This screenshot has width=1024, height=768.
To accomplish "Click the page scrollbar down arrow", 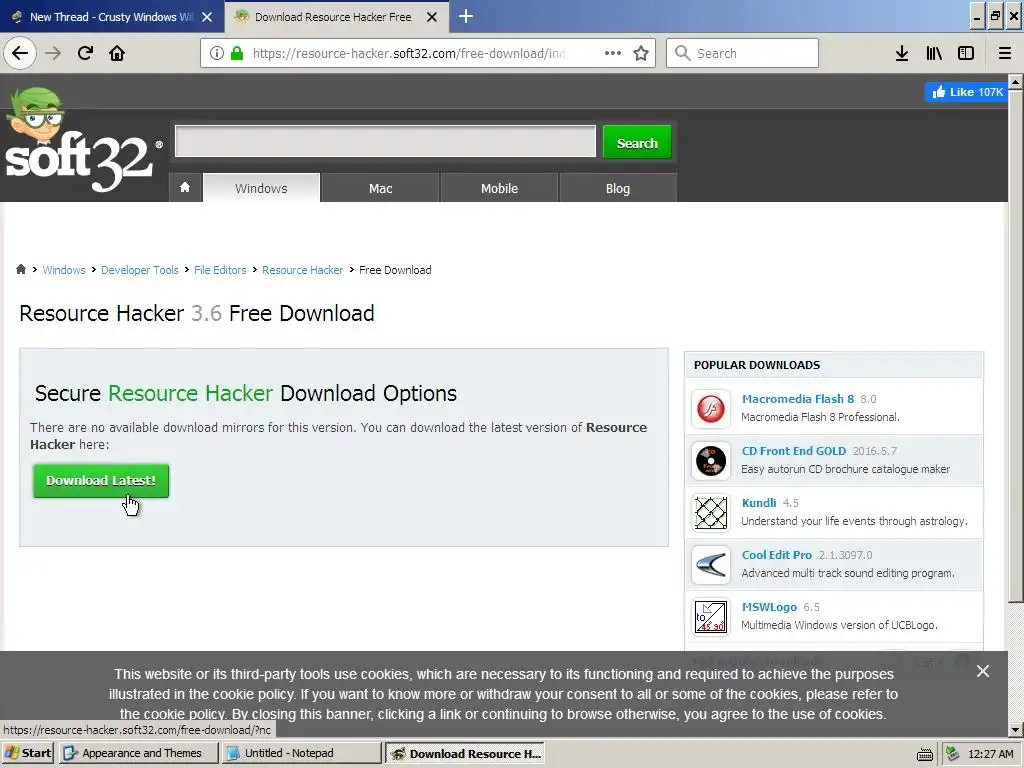I will click(x=1015, y=729).
